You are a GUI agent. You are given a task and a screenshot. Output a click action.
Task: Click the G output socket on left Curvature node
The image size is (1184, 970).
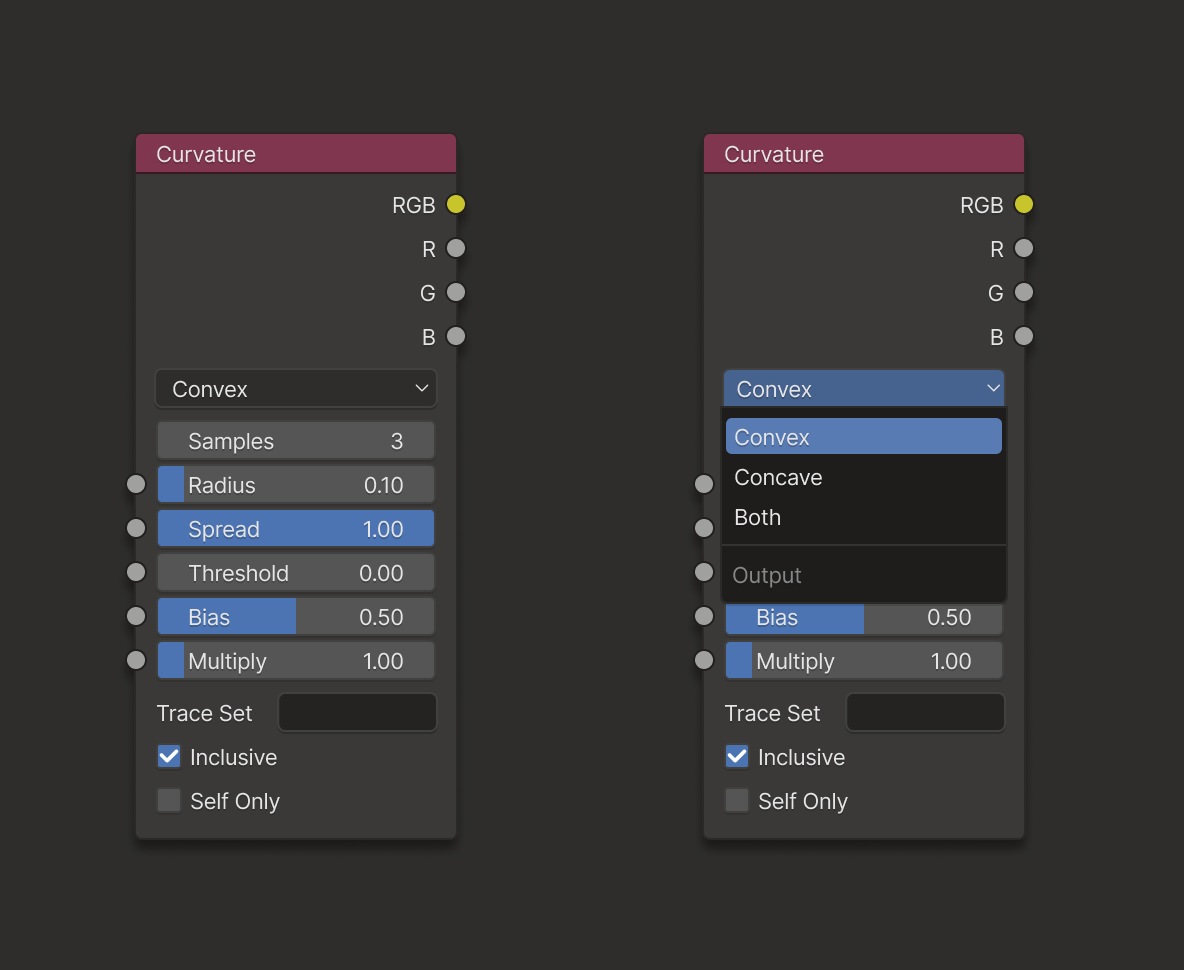click(455, 292)
